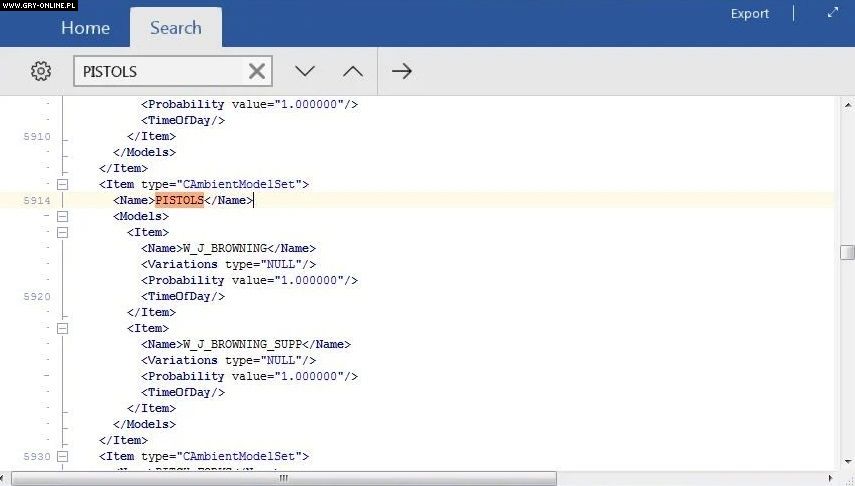Screen dimensions: 855x486
Task: Fold the Item containing W_J_BROWNING
Action: (x=62, y=232)
